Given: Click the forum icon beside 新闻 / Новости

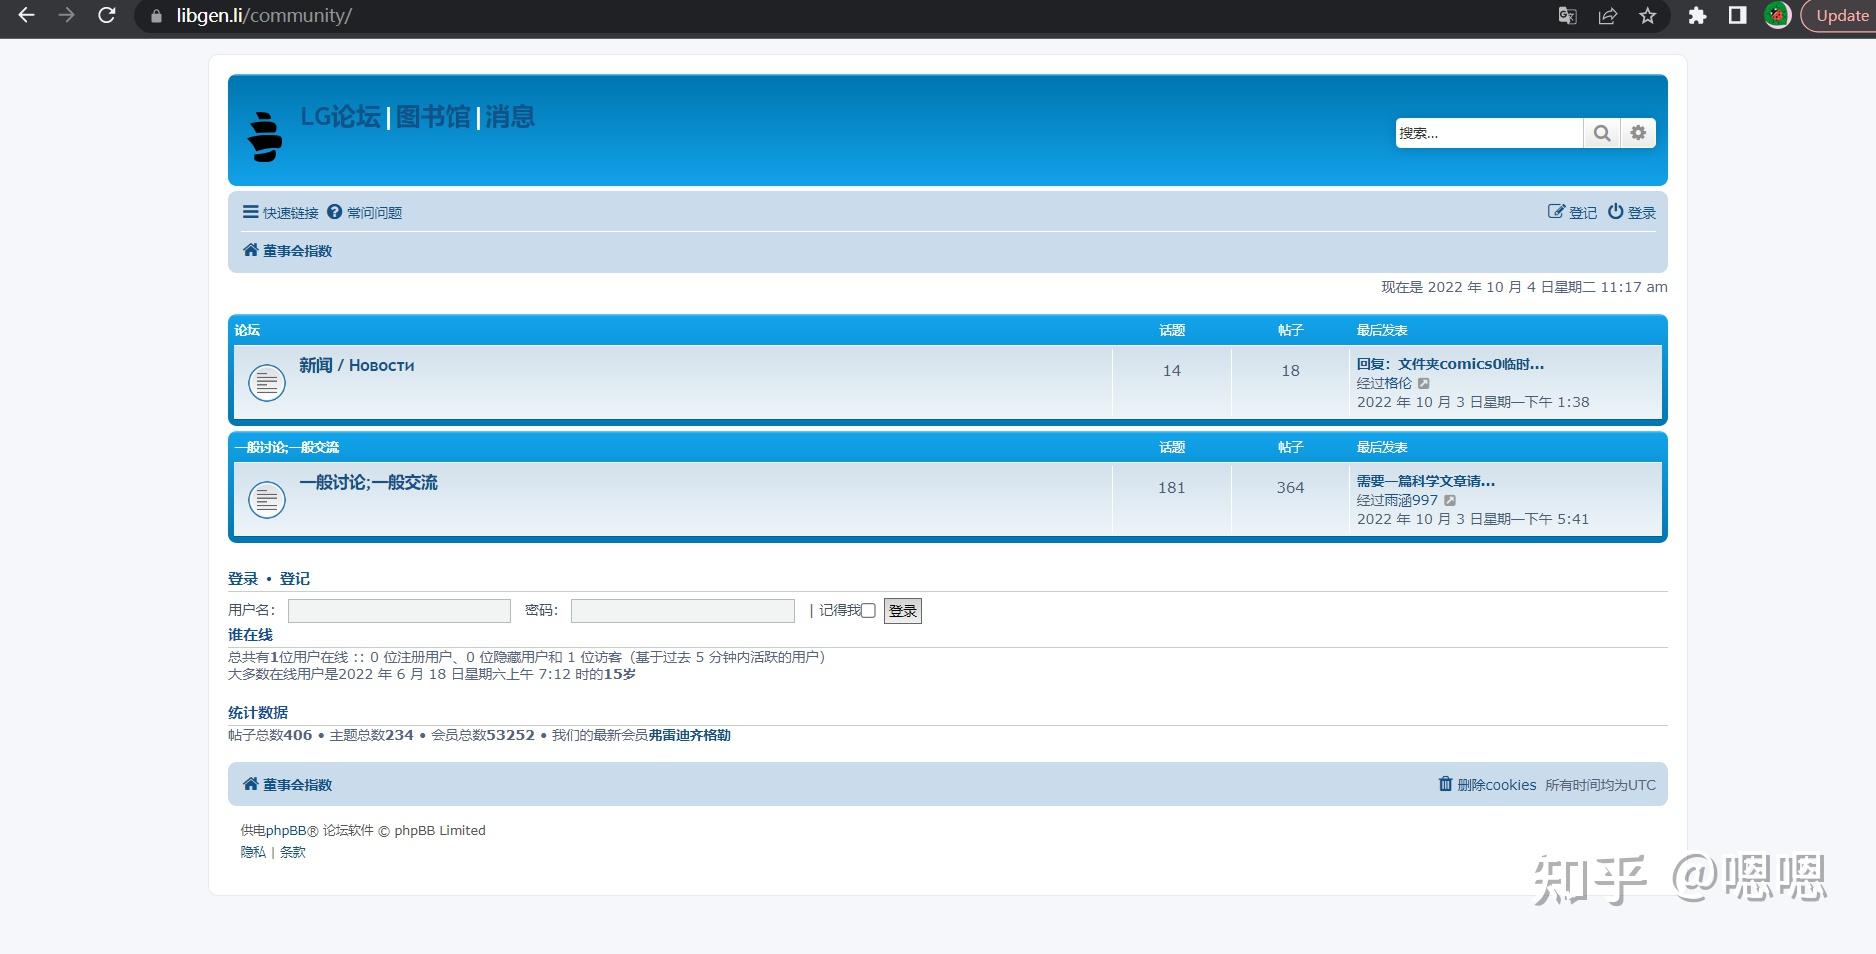Looking at the screenshot, I should coord(267,382).
